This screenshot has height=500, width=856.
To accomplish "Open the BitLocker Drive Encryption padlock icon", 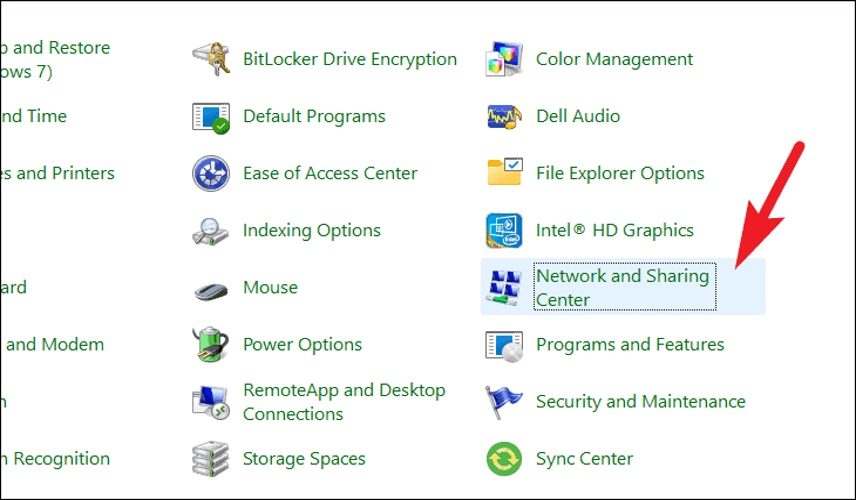I will [211, 59].
